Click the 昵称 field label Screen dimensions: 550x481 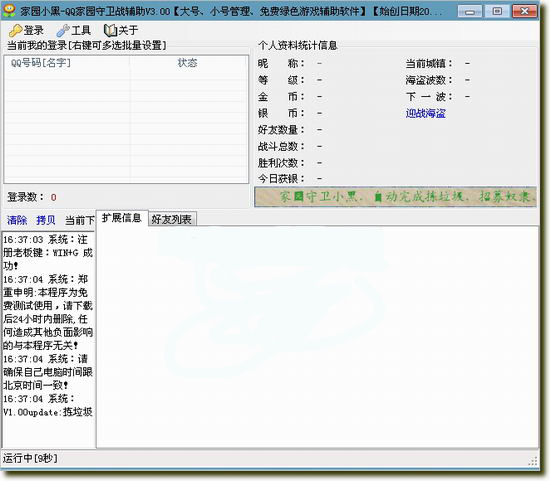(x=281, y=64)
